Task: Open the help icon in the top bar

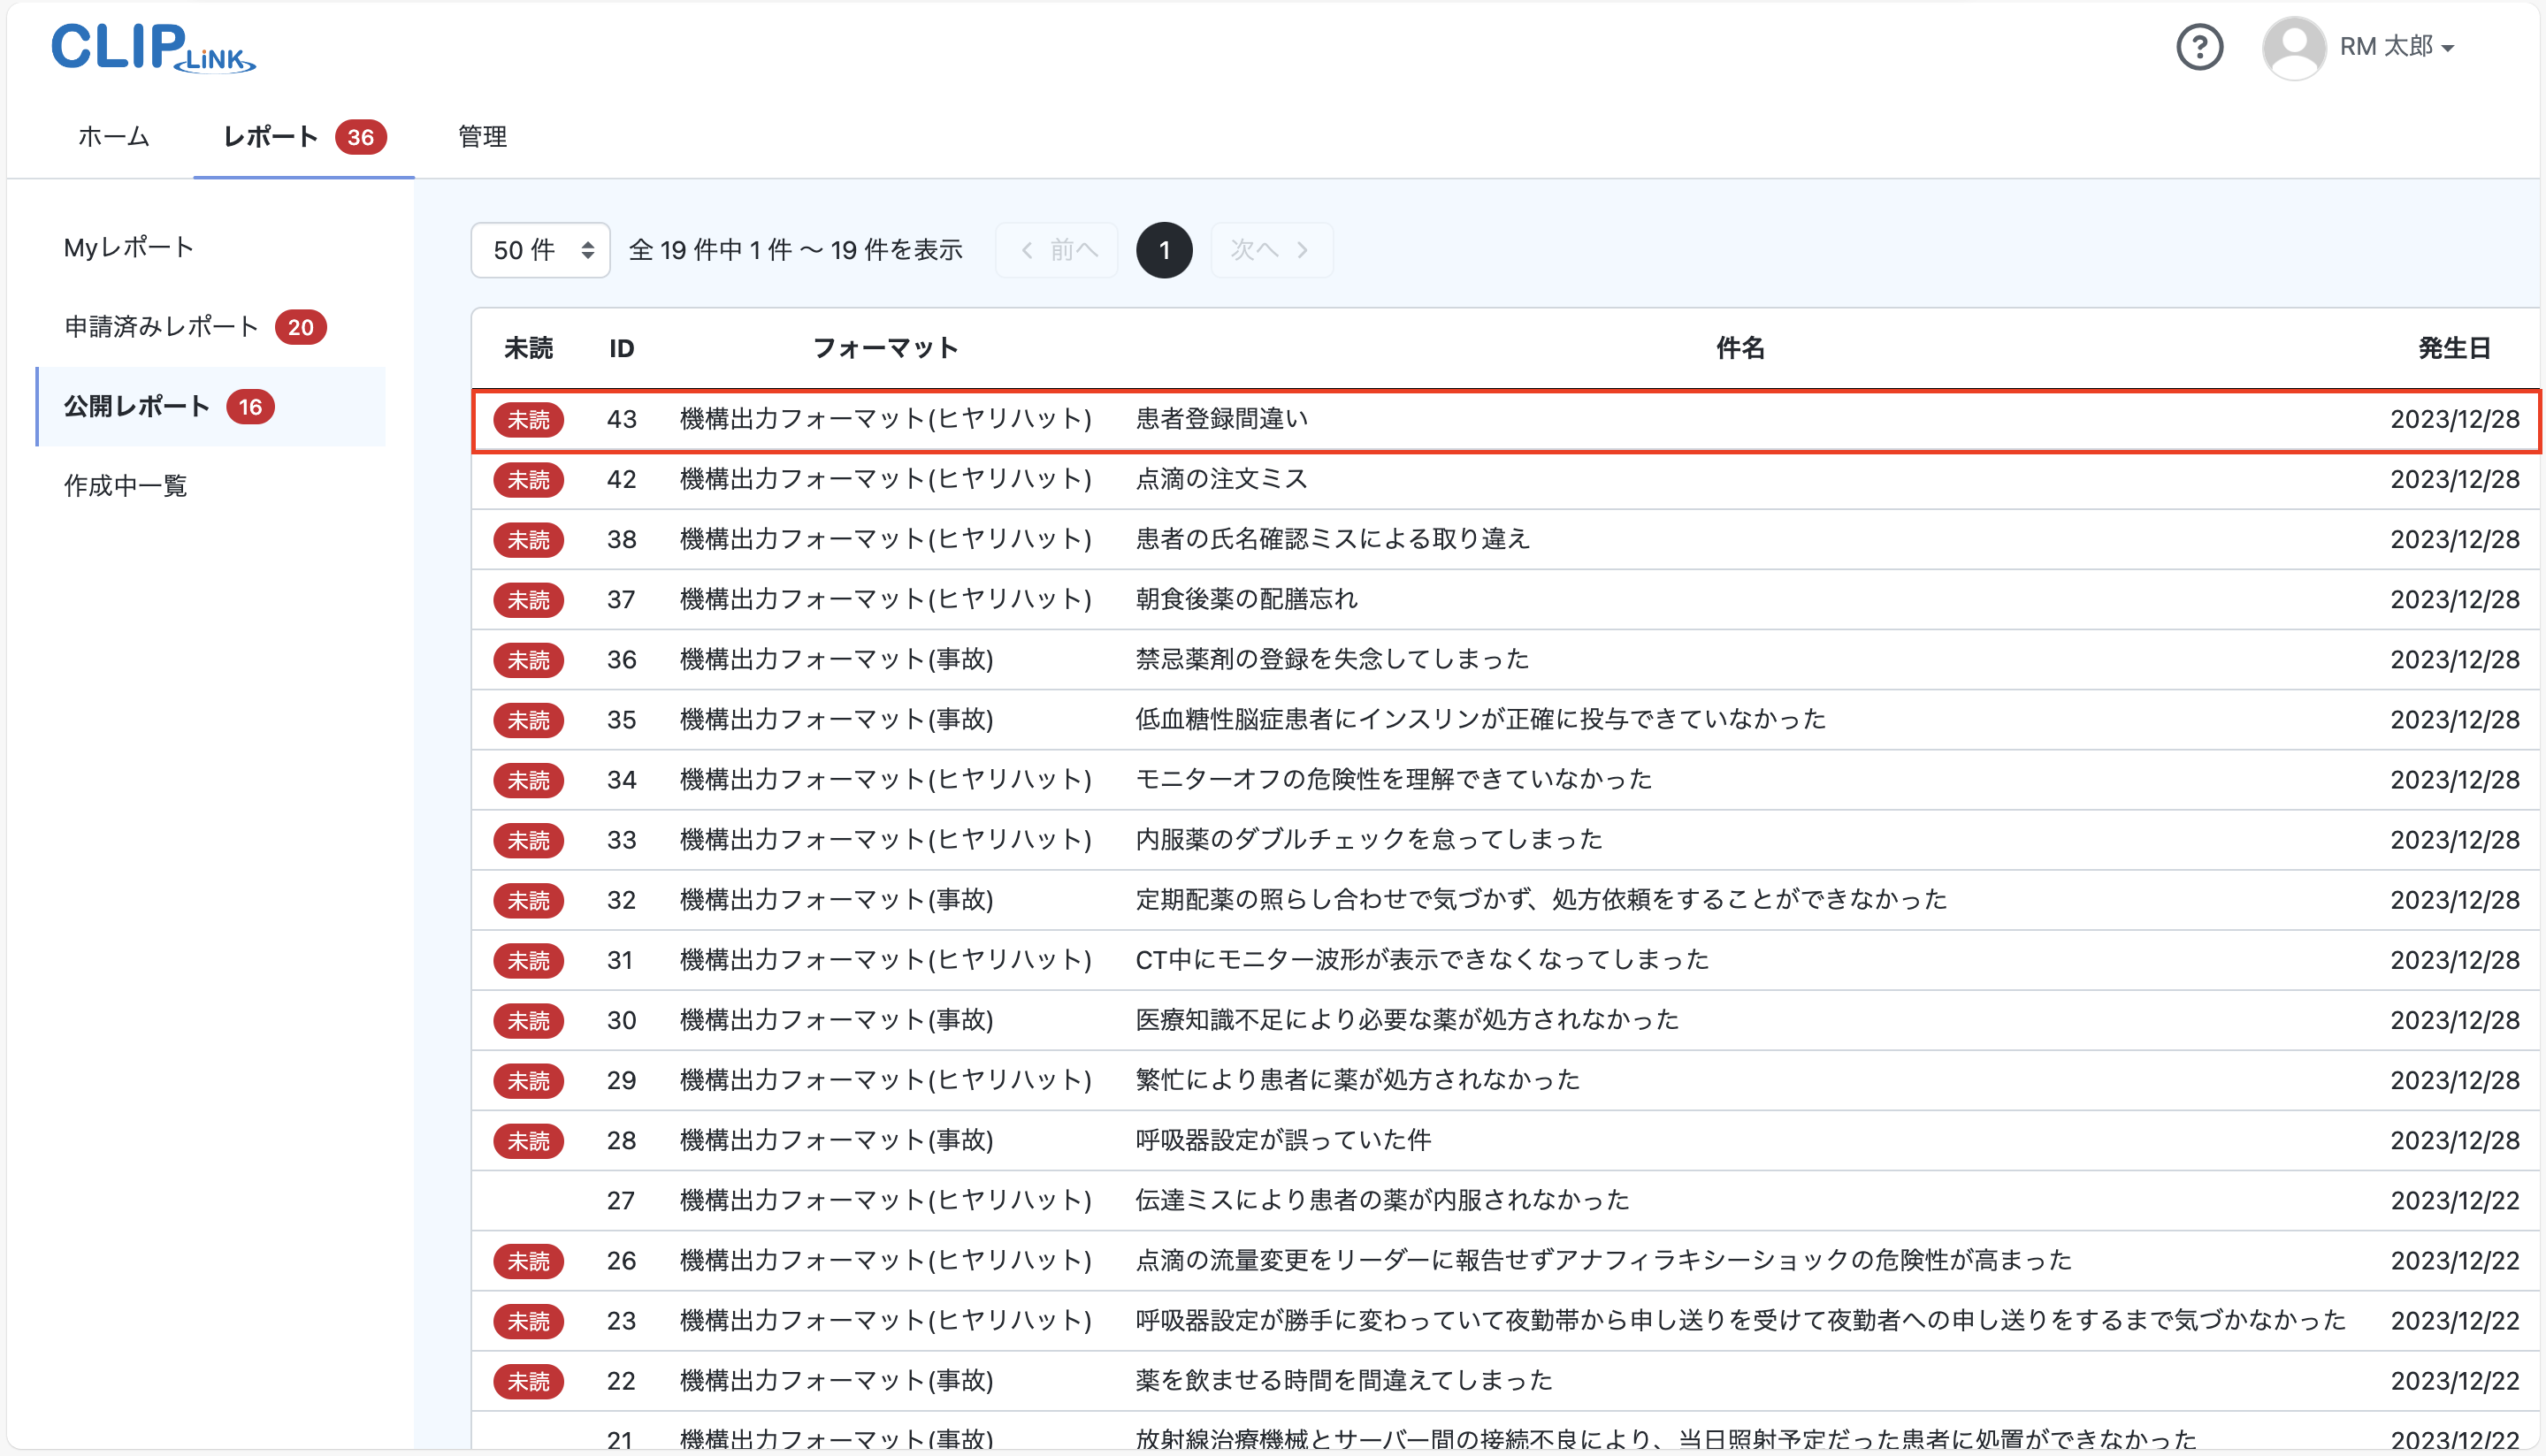Action: pos(2199,47)
